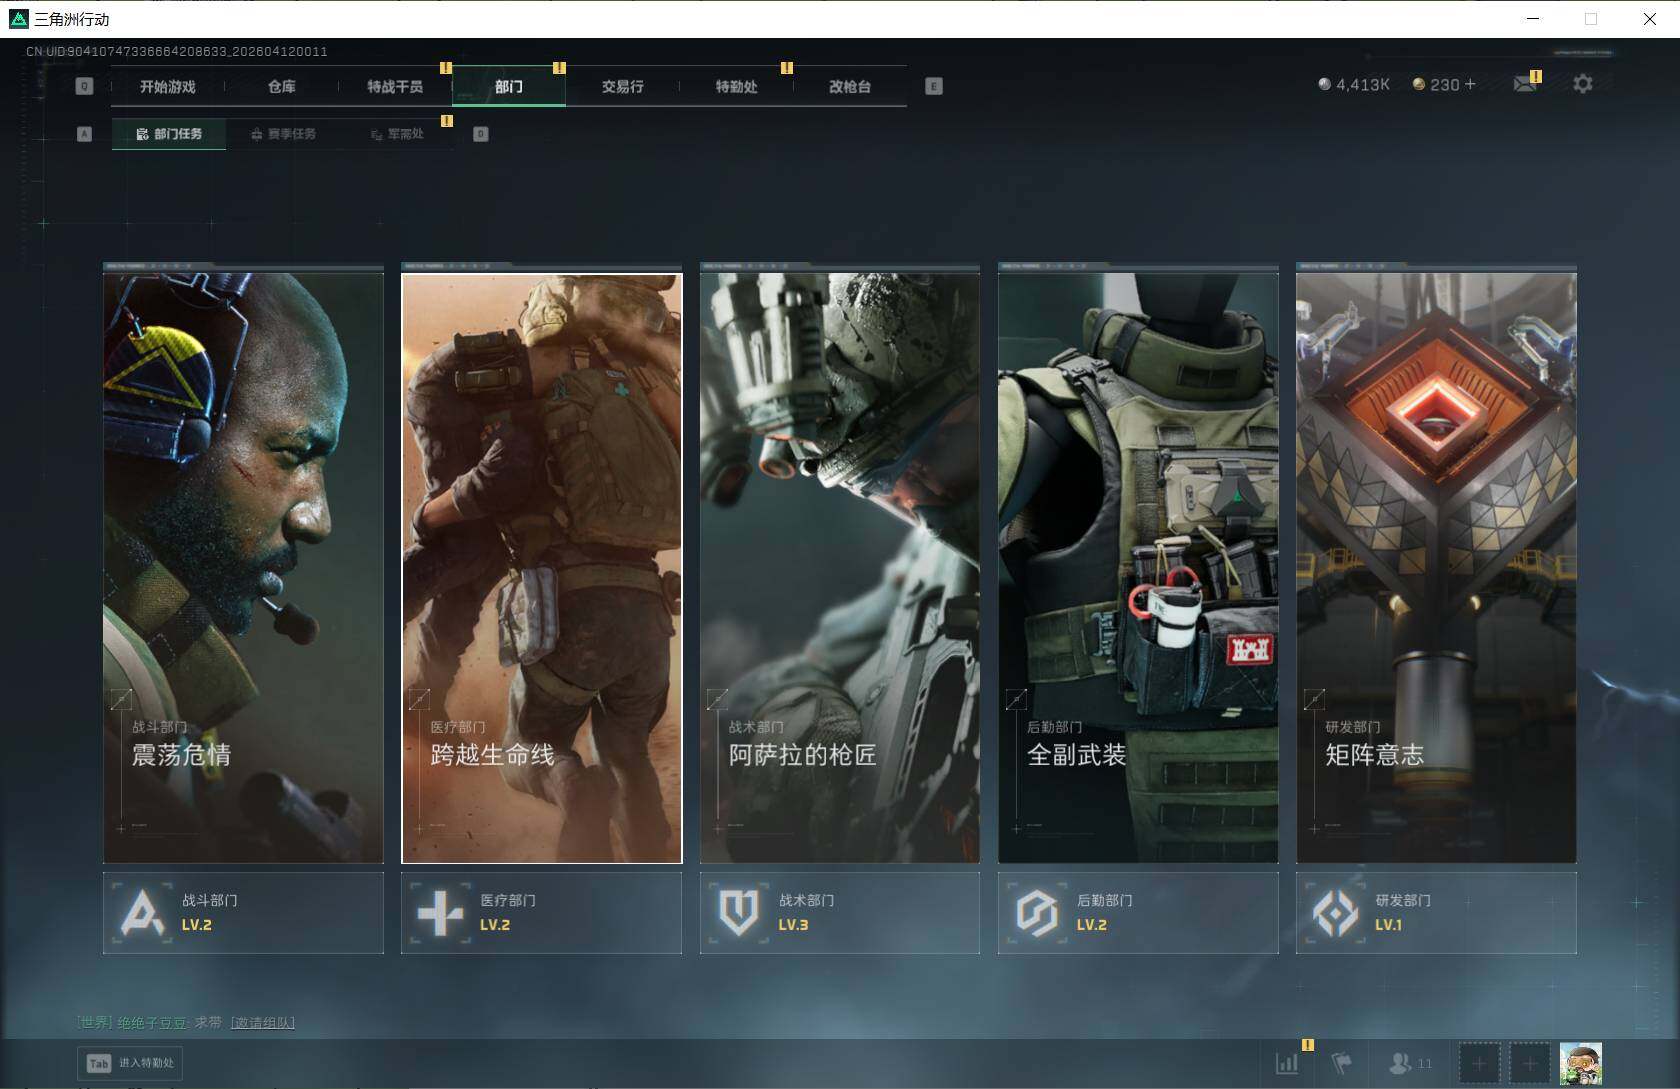
Task: Click the 4,413K currency amount
Action: 1363,85
